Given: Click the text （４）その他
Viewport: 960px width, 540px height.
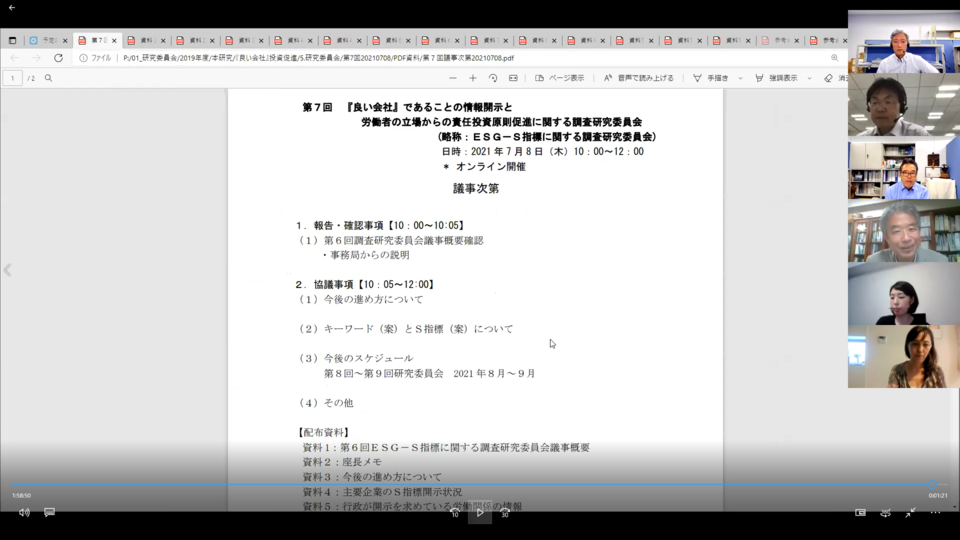Looking at the screenshot, I should click(325, 403).
